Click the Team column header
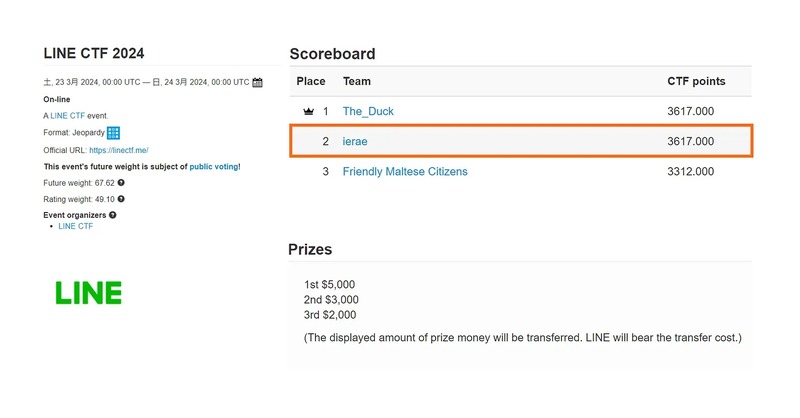 point(357,81)
